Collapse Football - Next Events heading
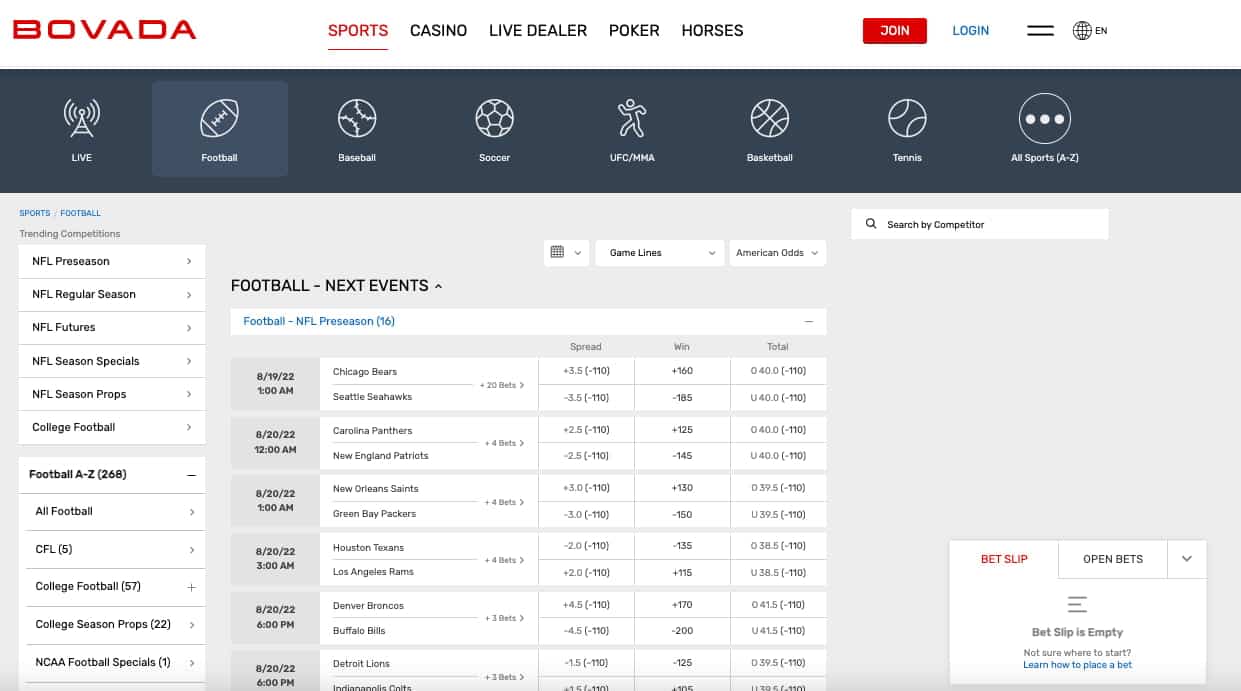This screenshot has height=691, width=1241. point(336,286)
